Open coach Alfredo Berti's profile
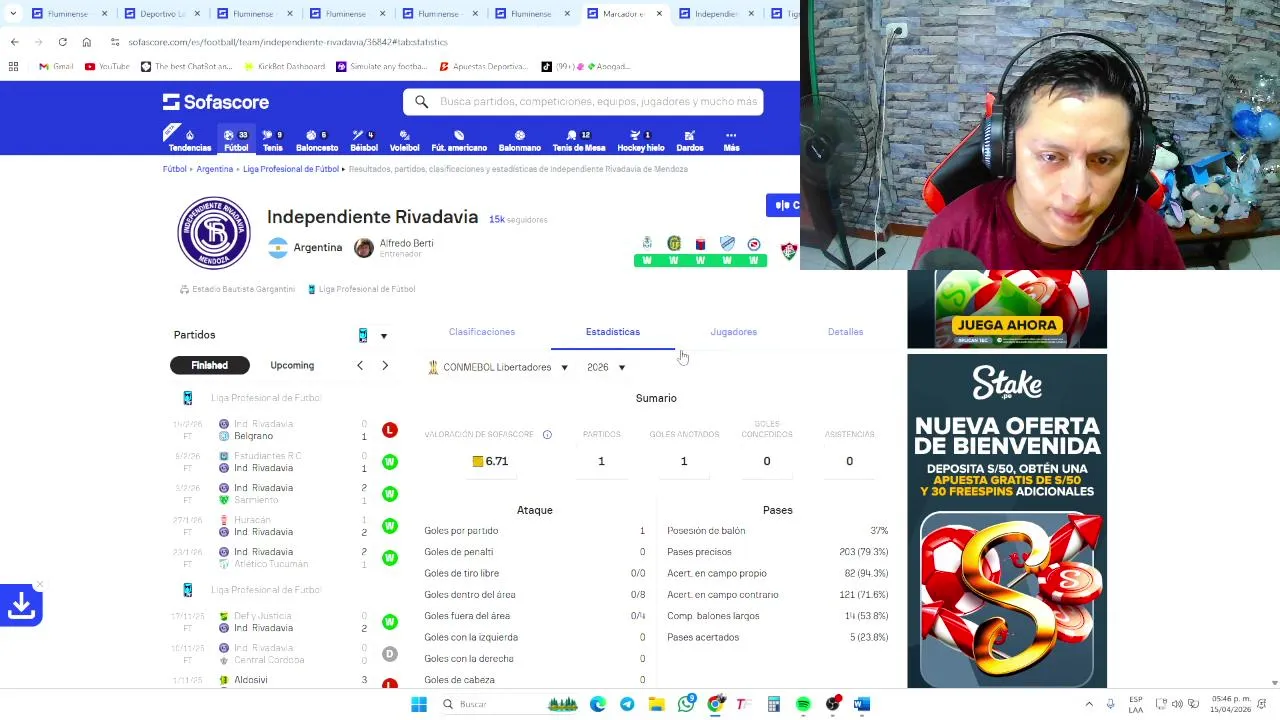This screenshot has width=1280, height=720. 394,247
